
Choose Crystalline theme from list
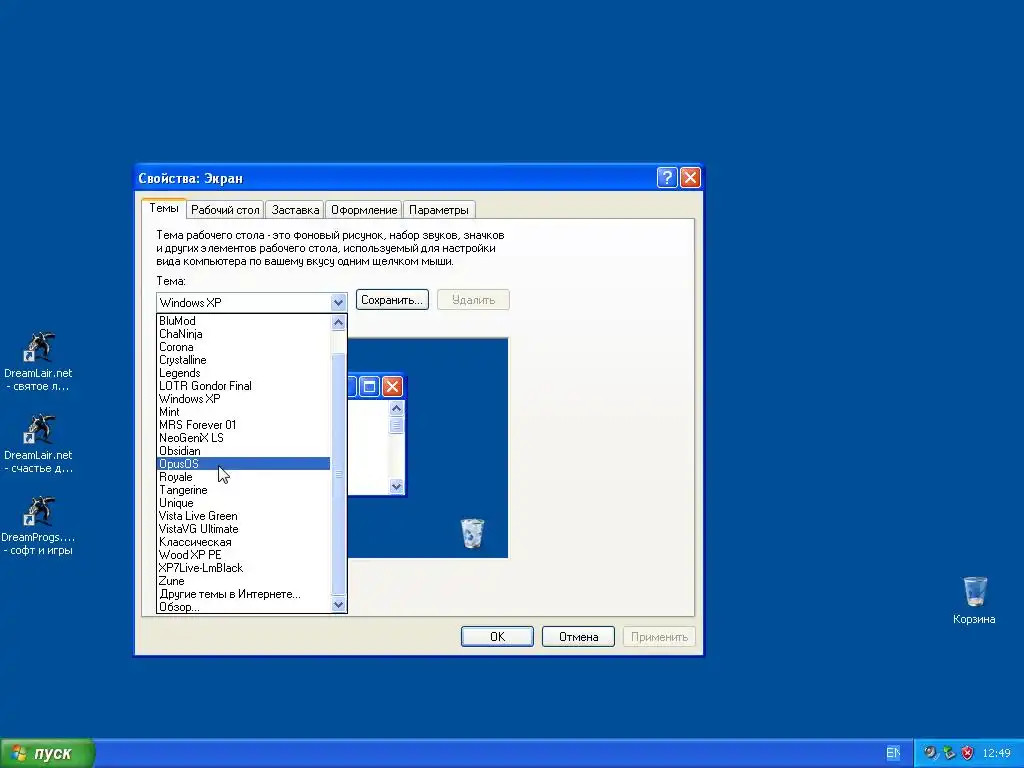(x=244, y=360)
